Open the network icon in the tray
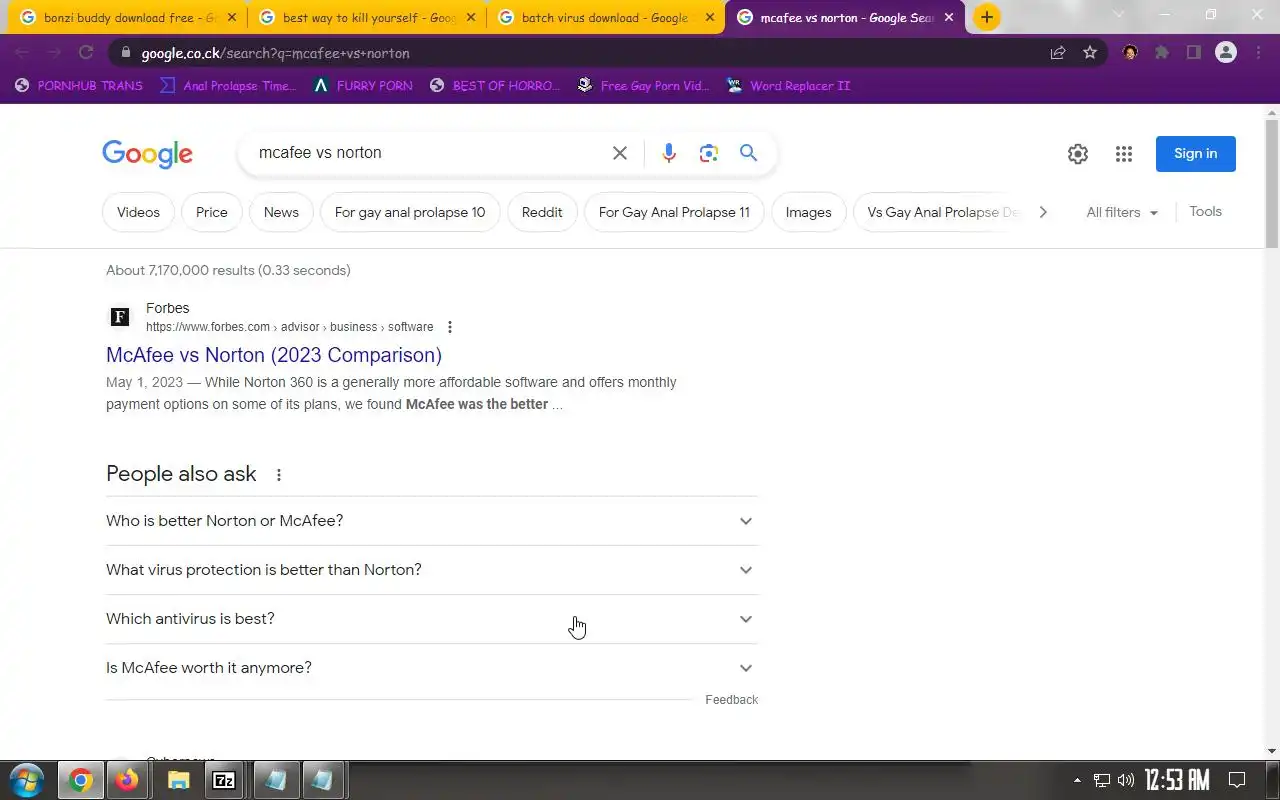Screen dimensions: 1280x800 [1101, 781]
